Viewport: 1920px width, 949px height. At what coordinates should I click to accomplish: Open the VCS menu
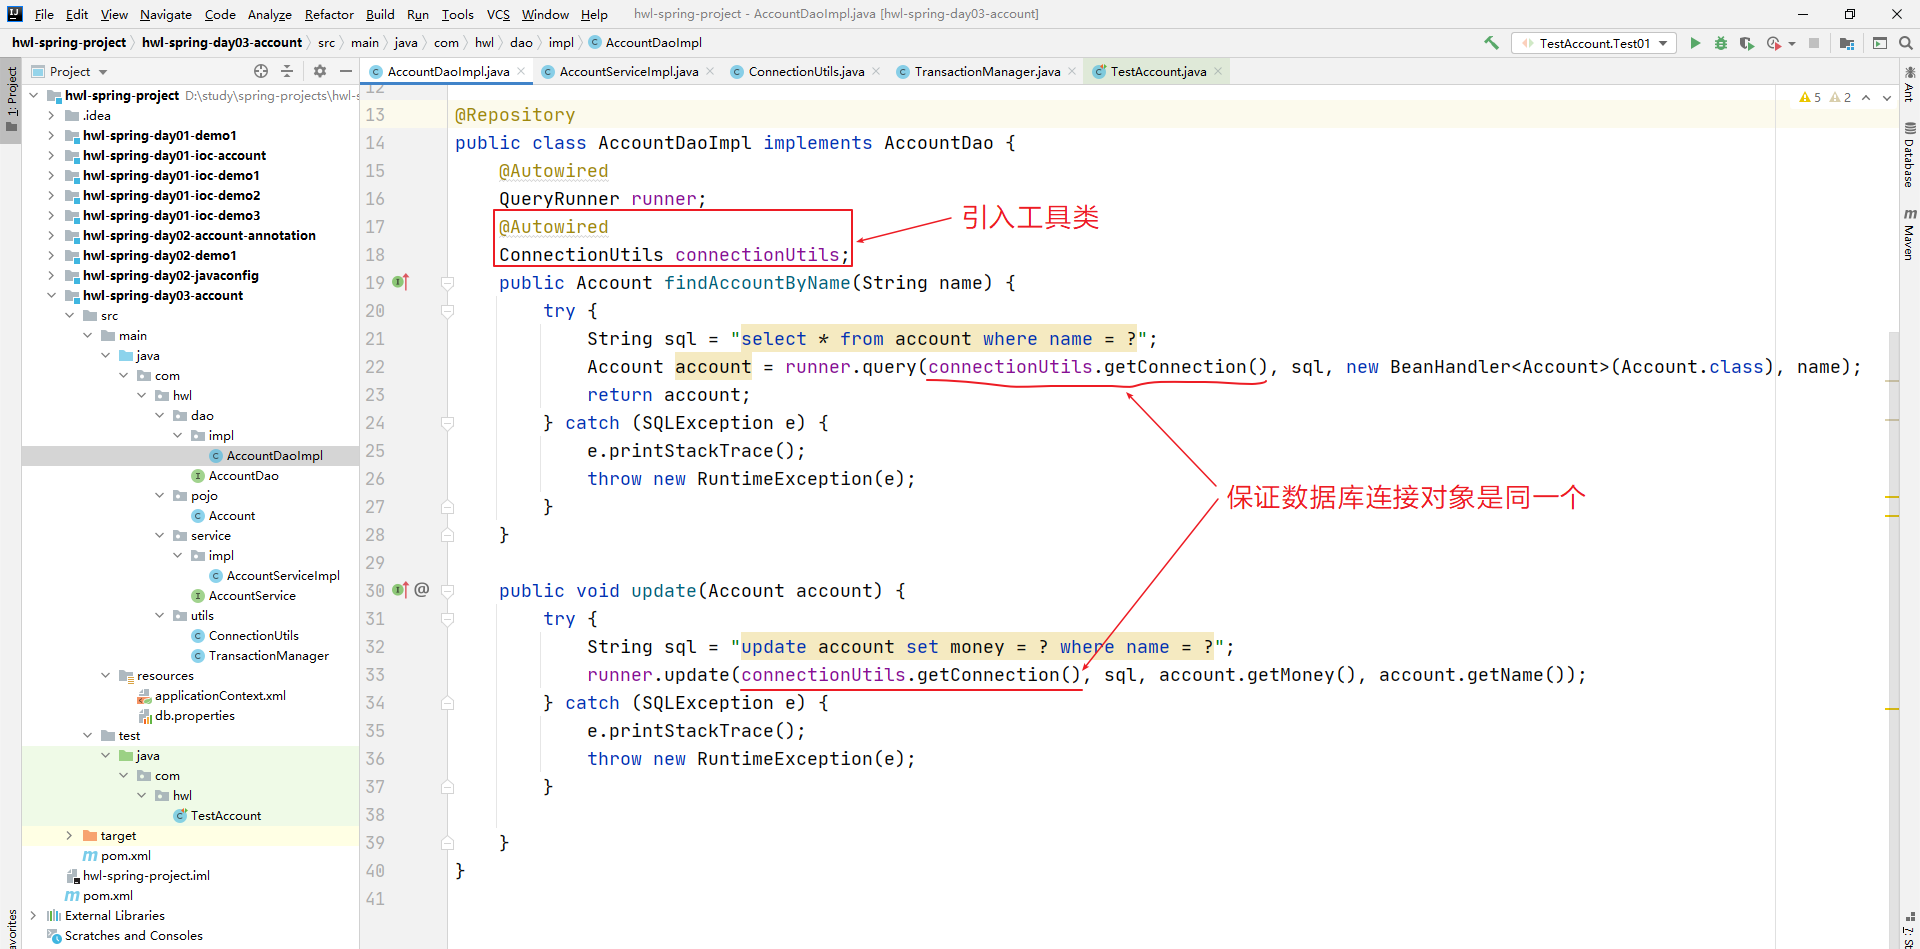point(498,14)
